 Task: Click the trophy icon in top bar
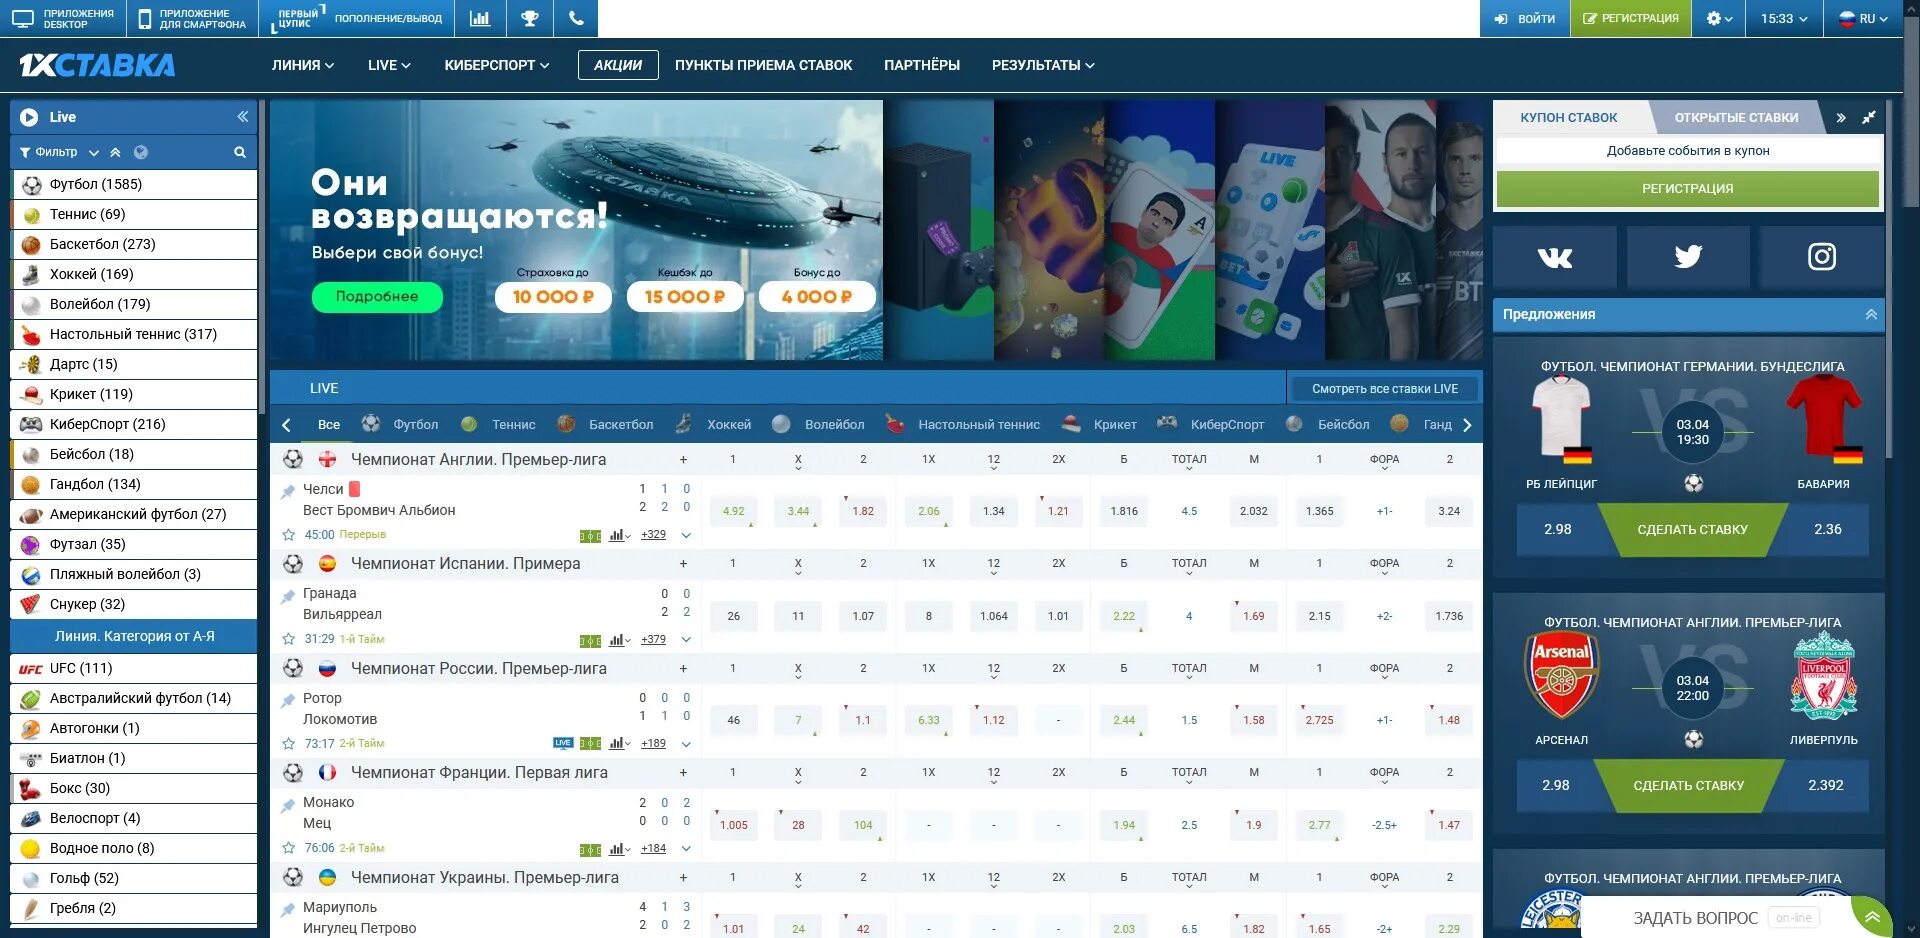(x=530, y=18)
